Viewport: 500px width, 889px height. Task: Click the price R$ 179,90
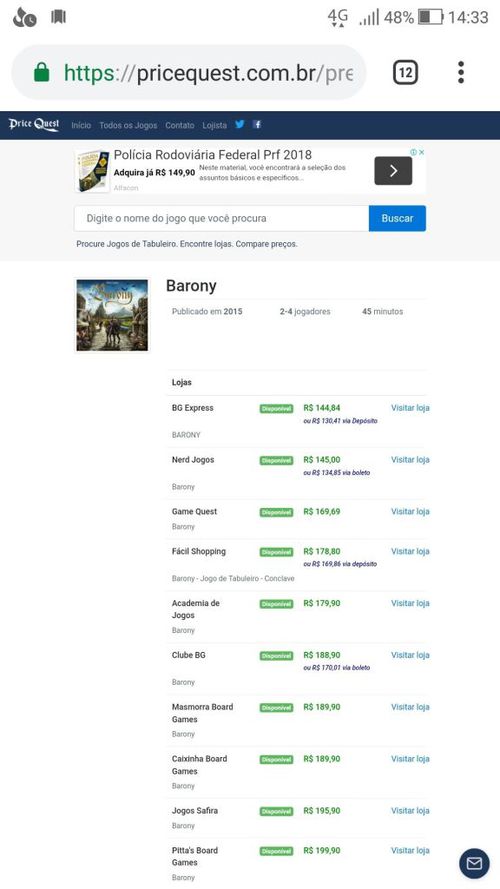(322, 603)
